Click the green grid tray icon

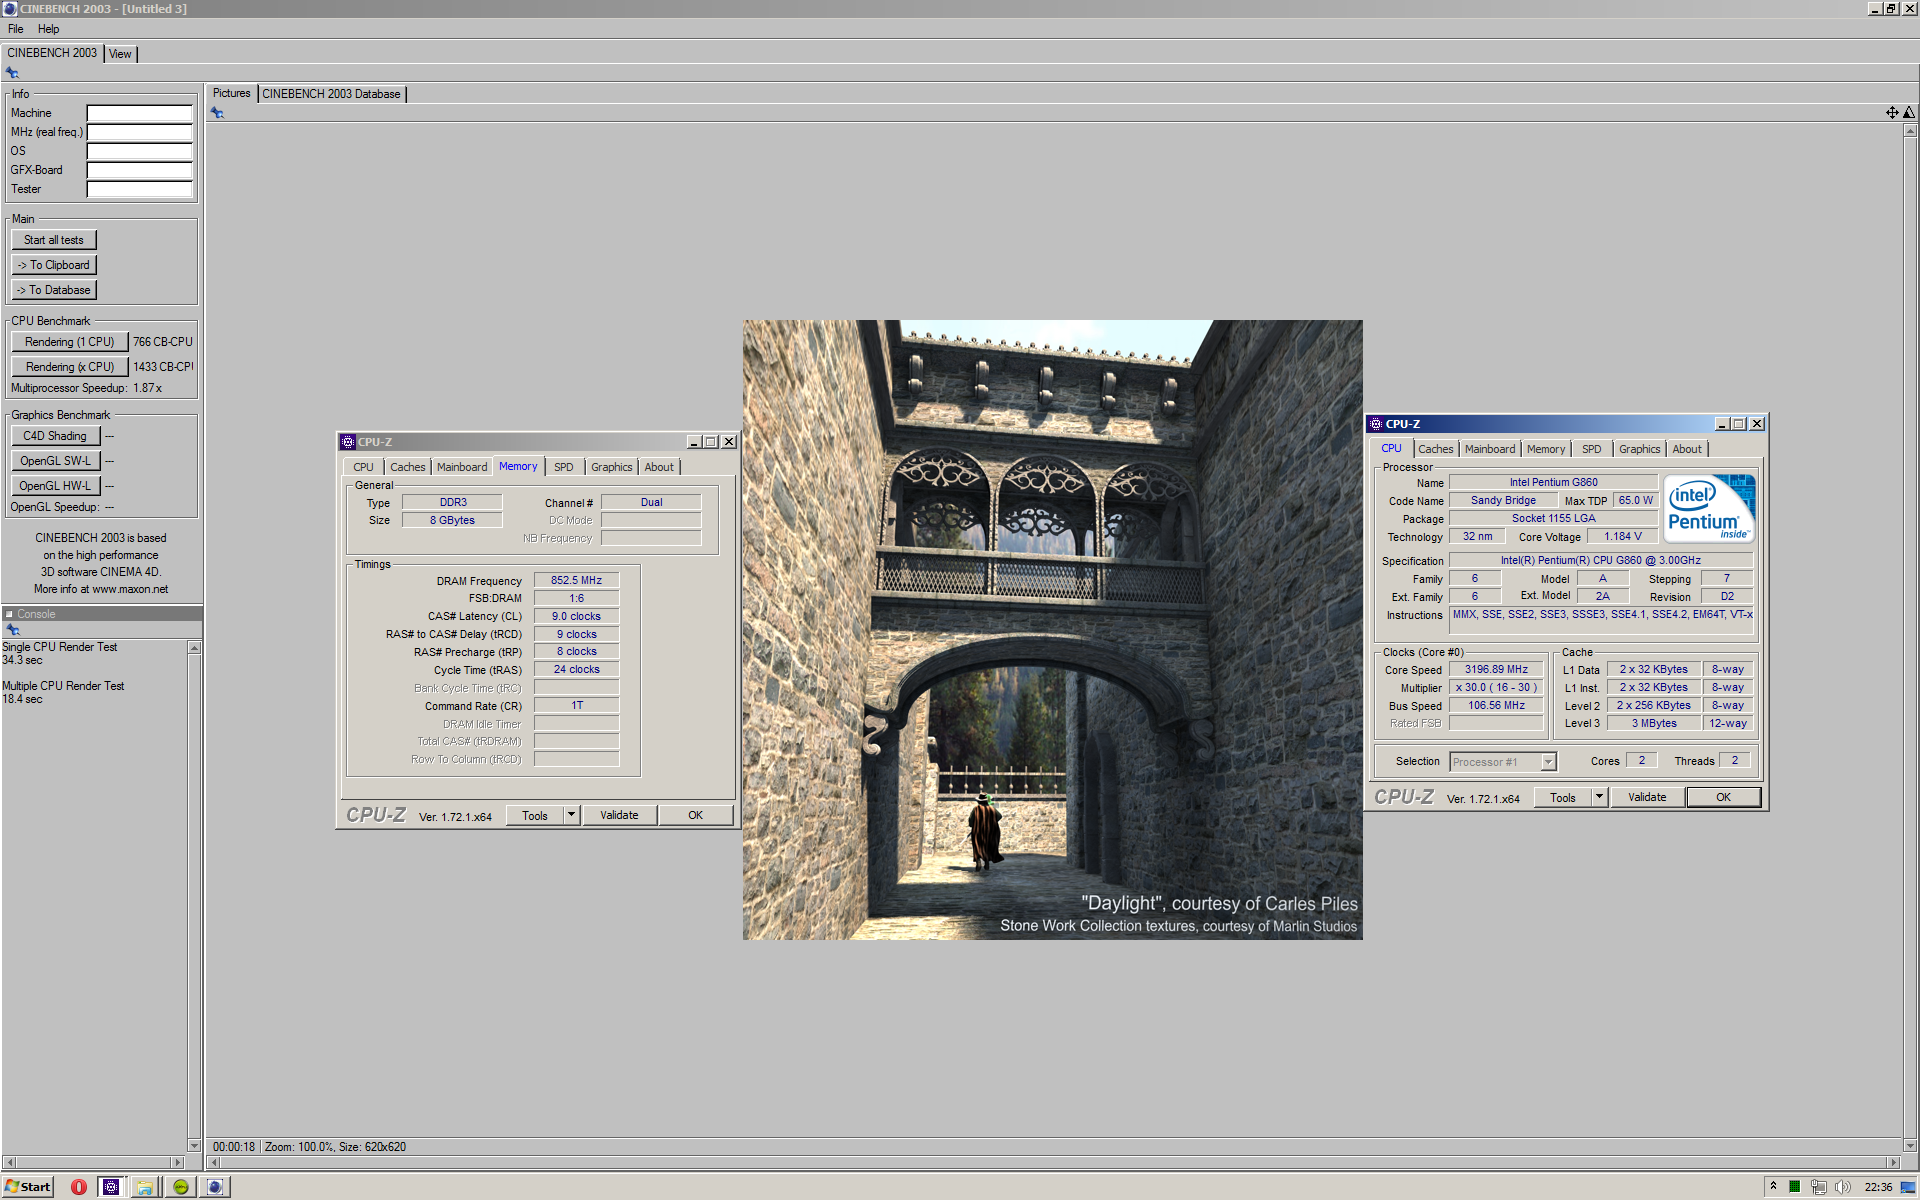pos(1794,1187)
